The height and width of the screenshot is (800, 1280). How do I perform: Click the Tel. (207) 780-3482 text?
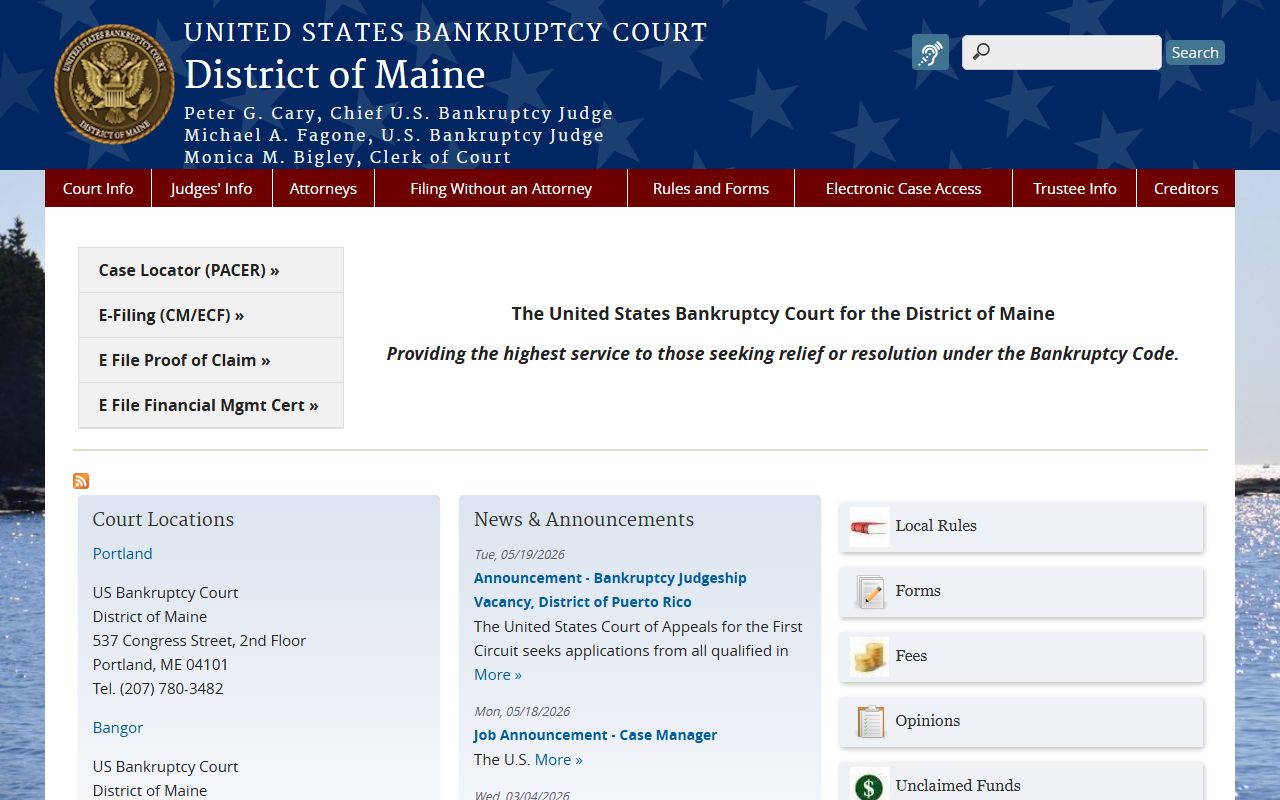(x=158, y=688)
